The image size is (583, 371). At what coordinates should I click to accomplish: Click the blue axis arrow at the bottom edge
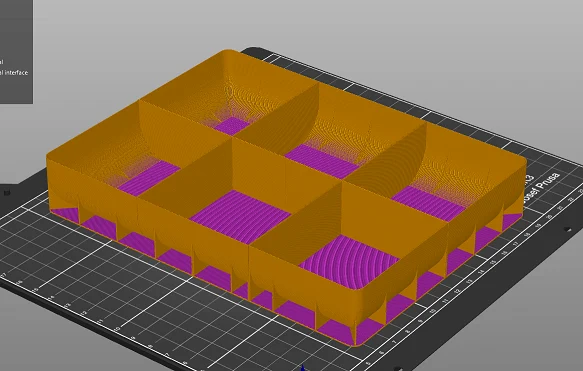(303, 368)
